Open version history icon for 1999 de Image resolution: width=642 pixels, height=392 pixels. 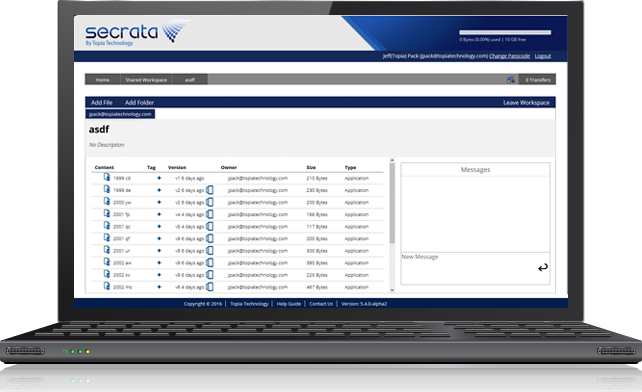210,190
